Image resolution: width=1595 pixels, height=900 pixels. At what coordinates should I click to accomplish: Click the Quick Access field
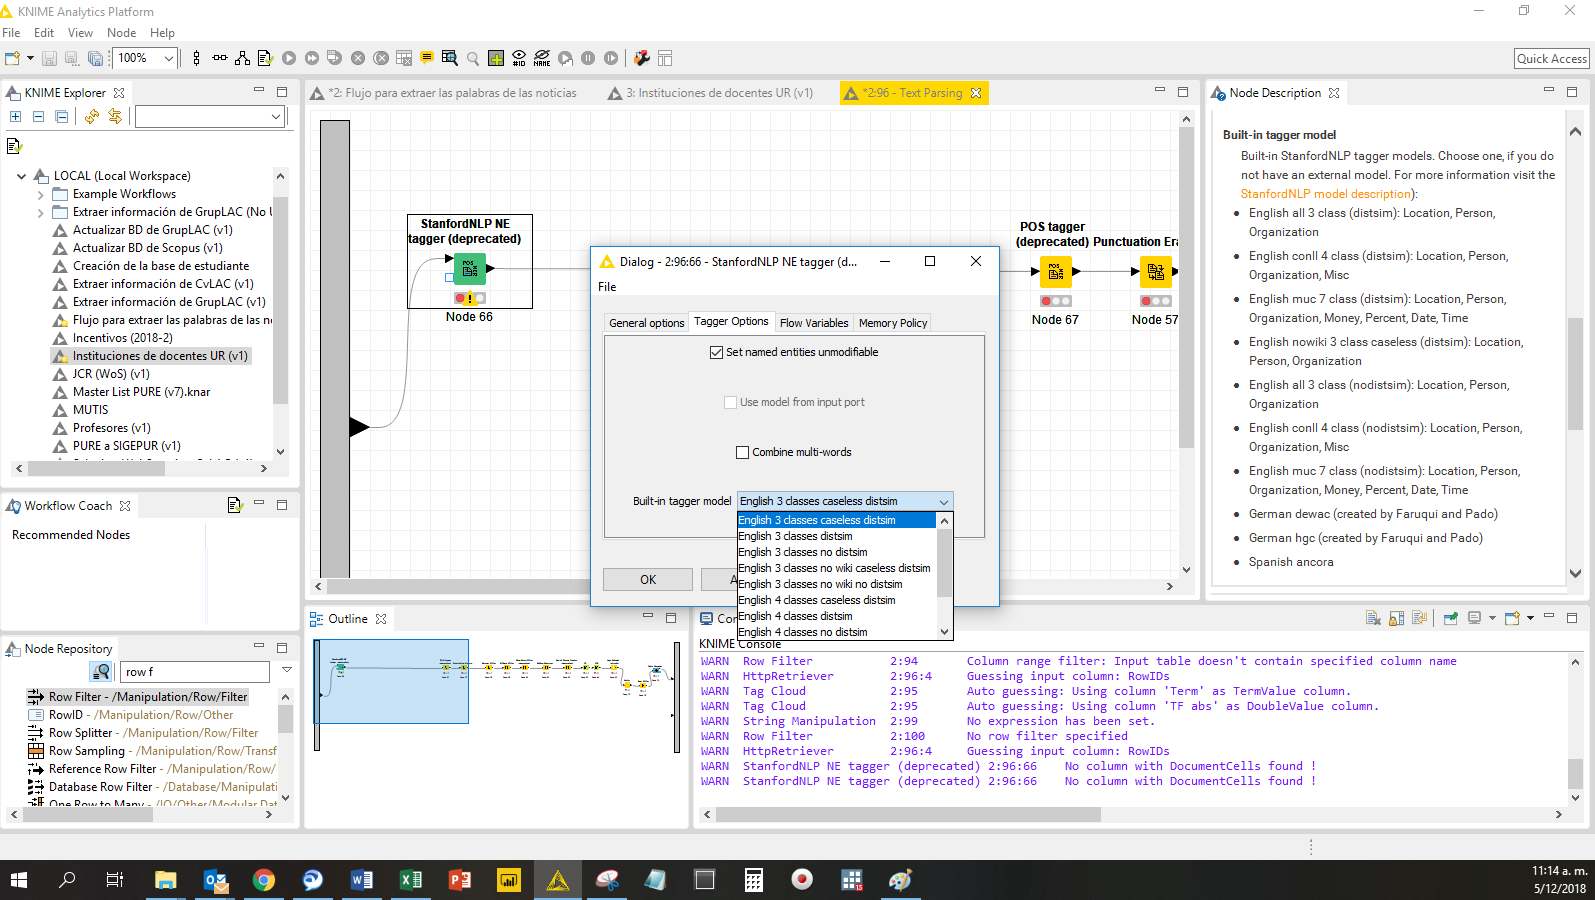coord(1551,59)
